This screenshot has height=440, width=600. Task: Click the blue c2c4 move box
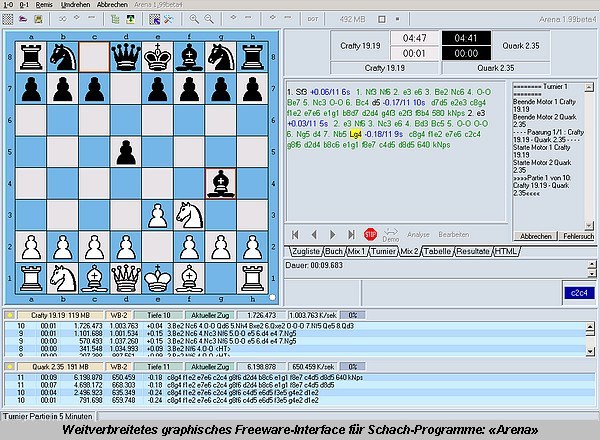(x=579, y=293)
